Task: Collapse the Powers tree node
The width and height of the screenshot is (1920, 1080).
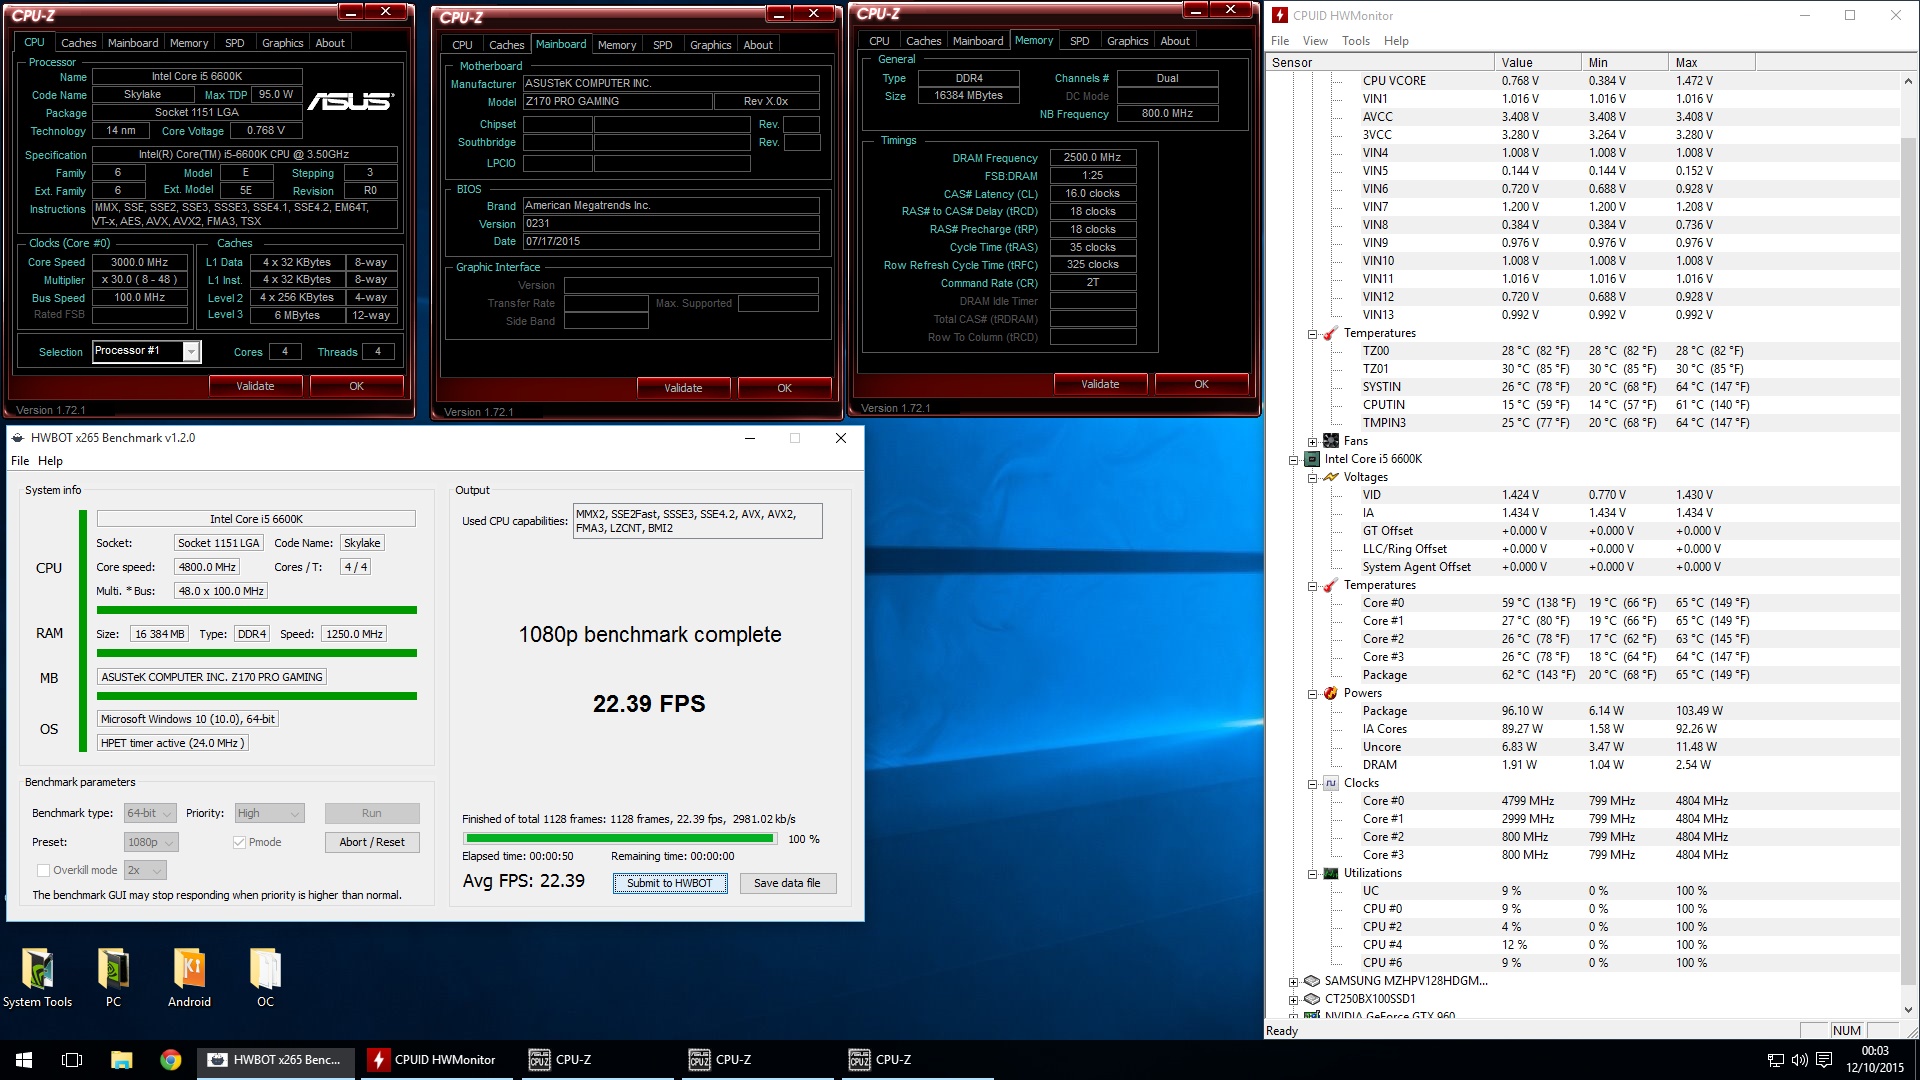Action: coord(1312,694)
